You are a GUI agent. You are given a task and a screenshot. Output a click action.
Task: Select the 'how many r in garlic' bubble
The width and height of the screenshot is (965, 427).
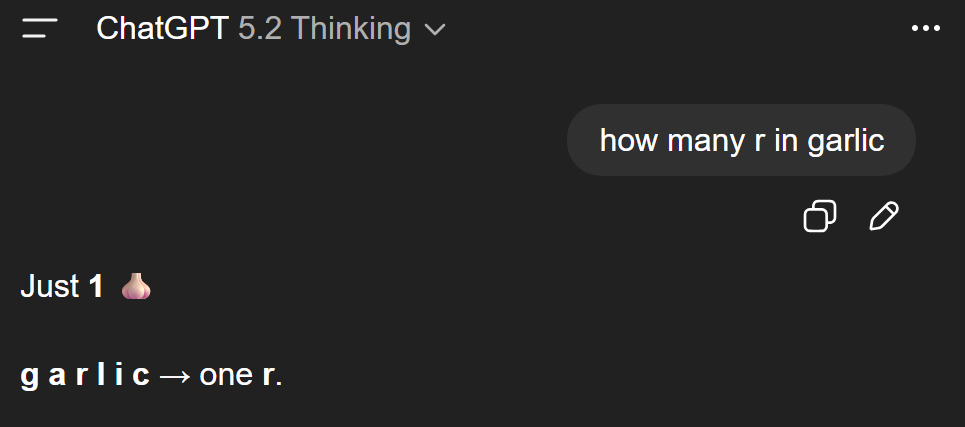tap(741, 140)
